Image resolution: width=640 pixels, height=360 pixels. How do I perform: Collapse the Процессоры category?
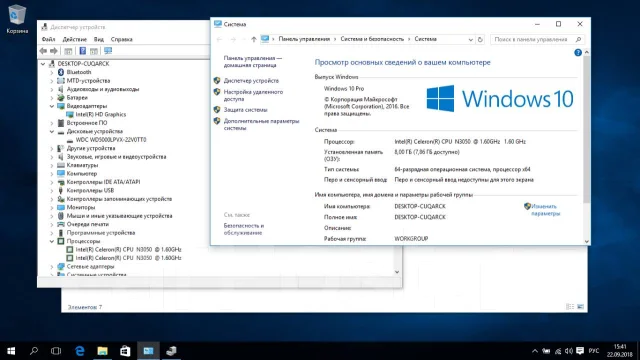coord(52,241)
